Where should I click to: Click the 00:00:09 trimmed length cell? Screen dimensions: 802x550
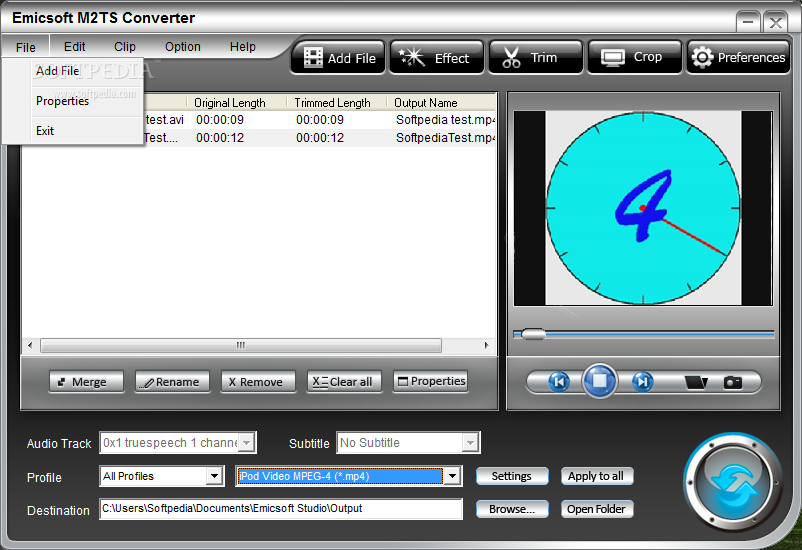pyautogui.click(x=320, y=120)
